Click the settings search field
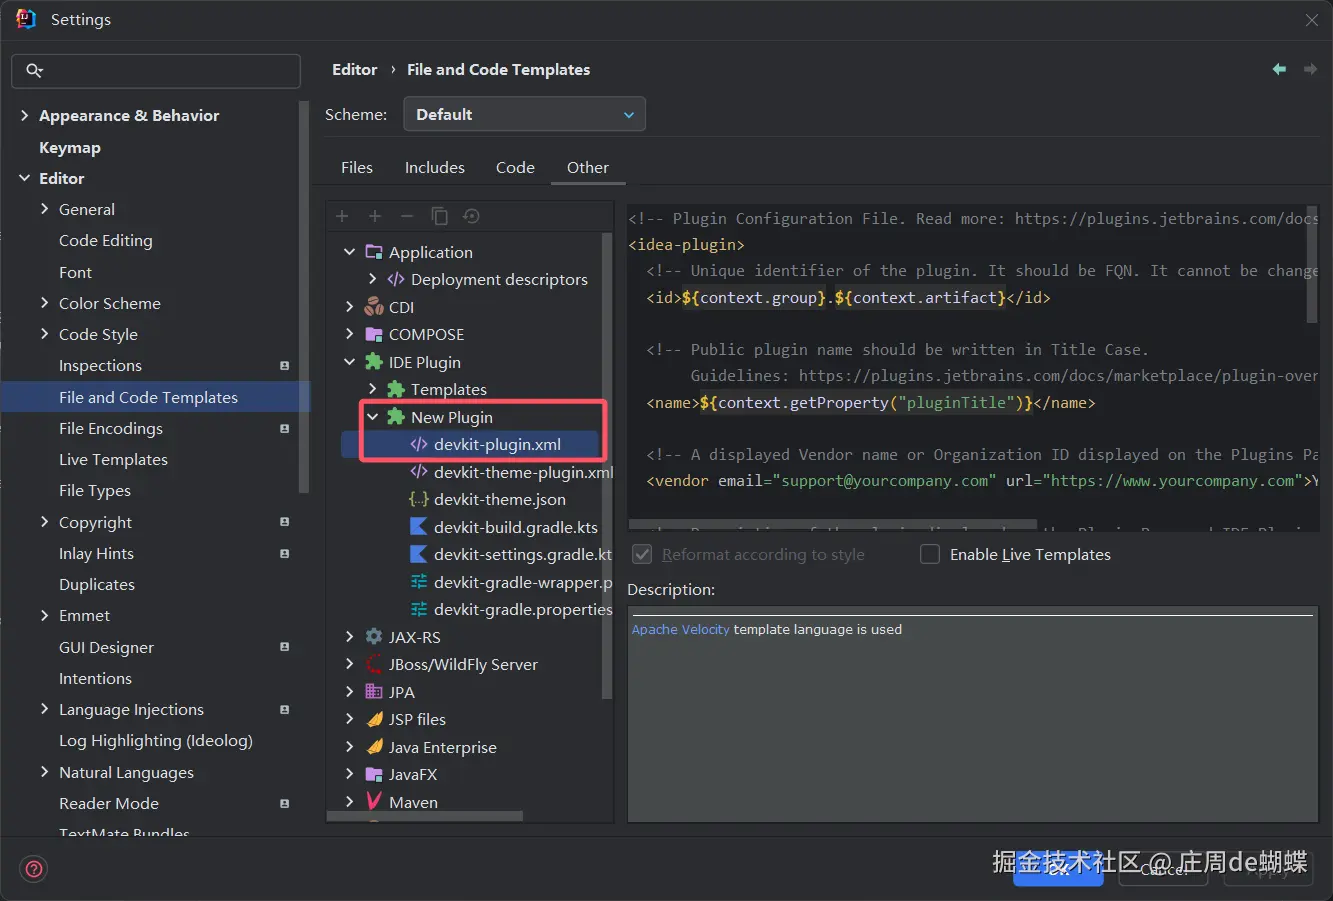The width and height of the screenshot is (1333, 901). click(x=156, y=70)
